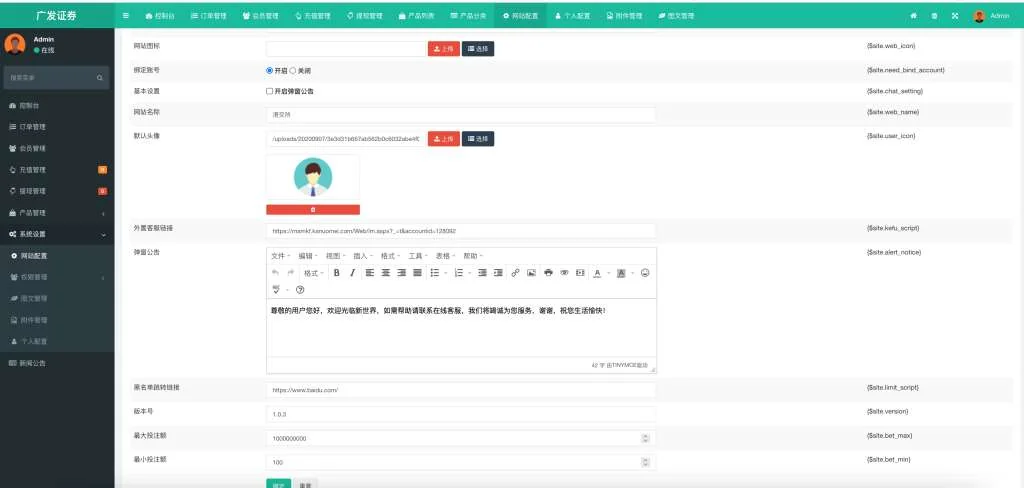
Task: Open background color dropdown arrow
Action: tap(633, 272)
